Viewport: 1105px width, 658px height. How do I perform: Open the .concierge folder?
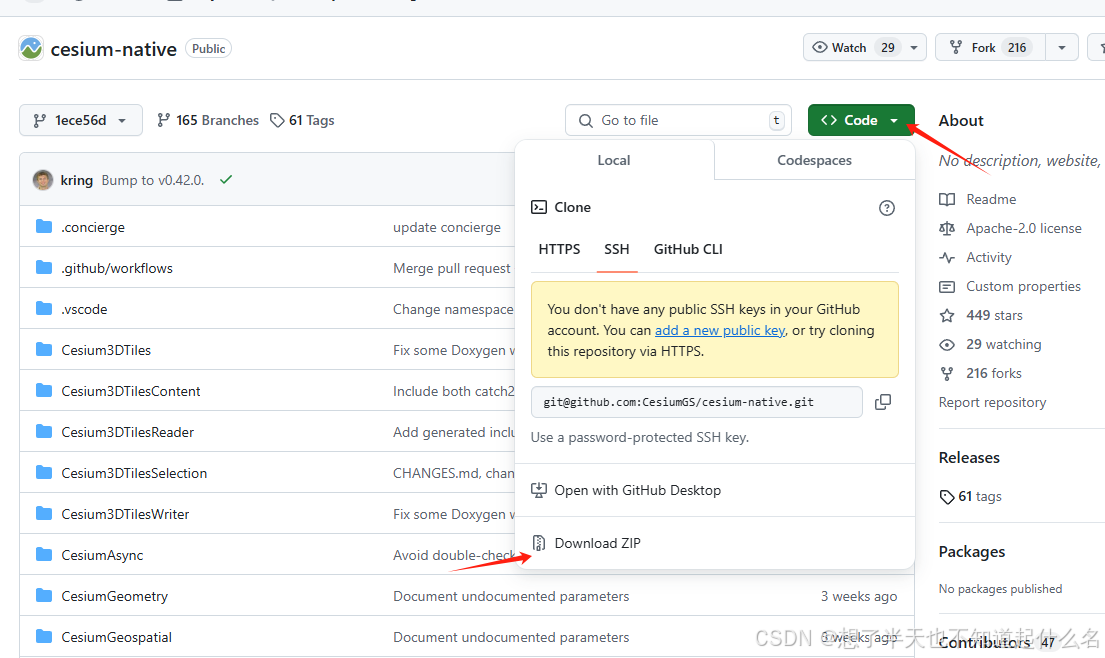tap(93, 228)
